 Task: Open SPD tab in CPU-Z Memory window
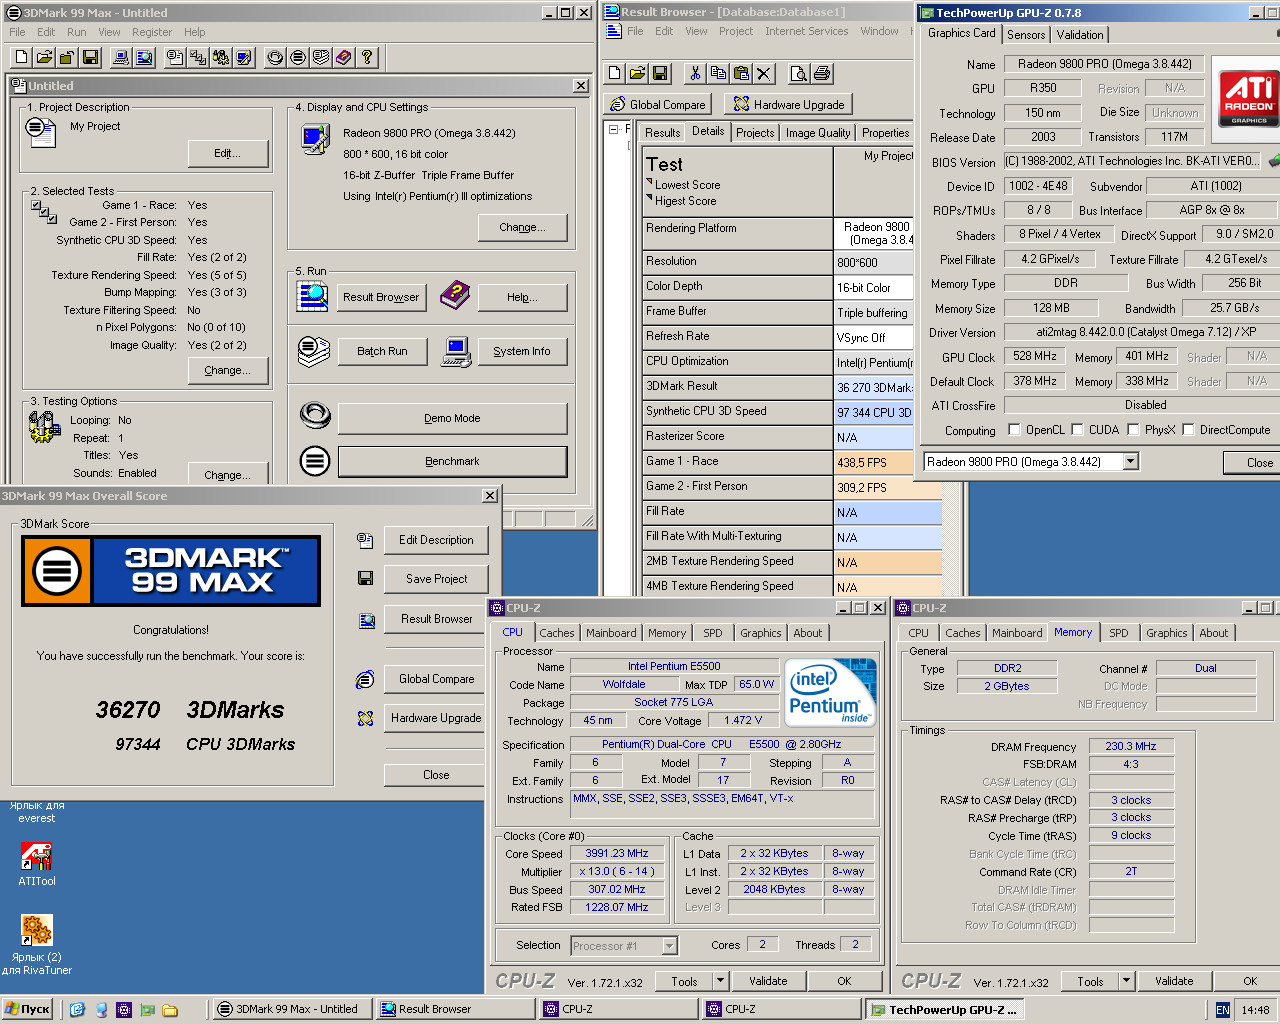coord(1119,633)
